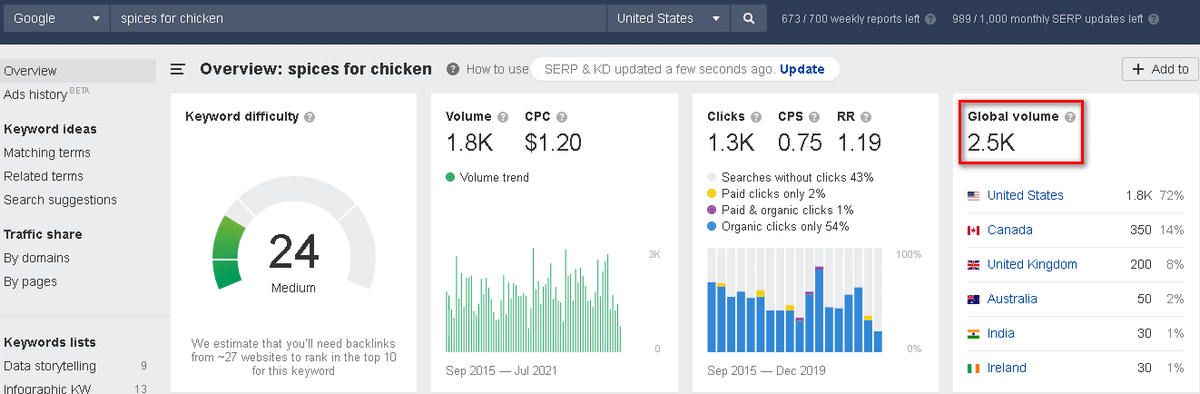This screenshot has width=1200, height=394.
Task: Click help icon beside Global volume
Action: click(x=1070, y=117)
